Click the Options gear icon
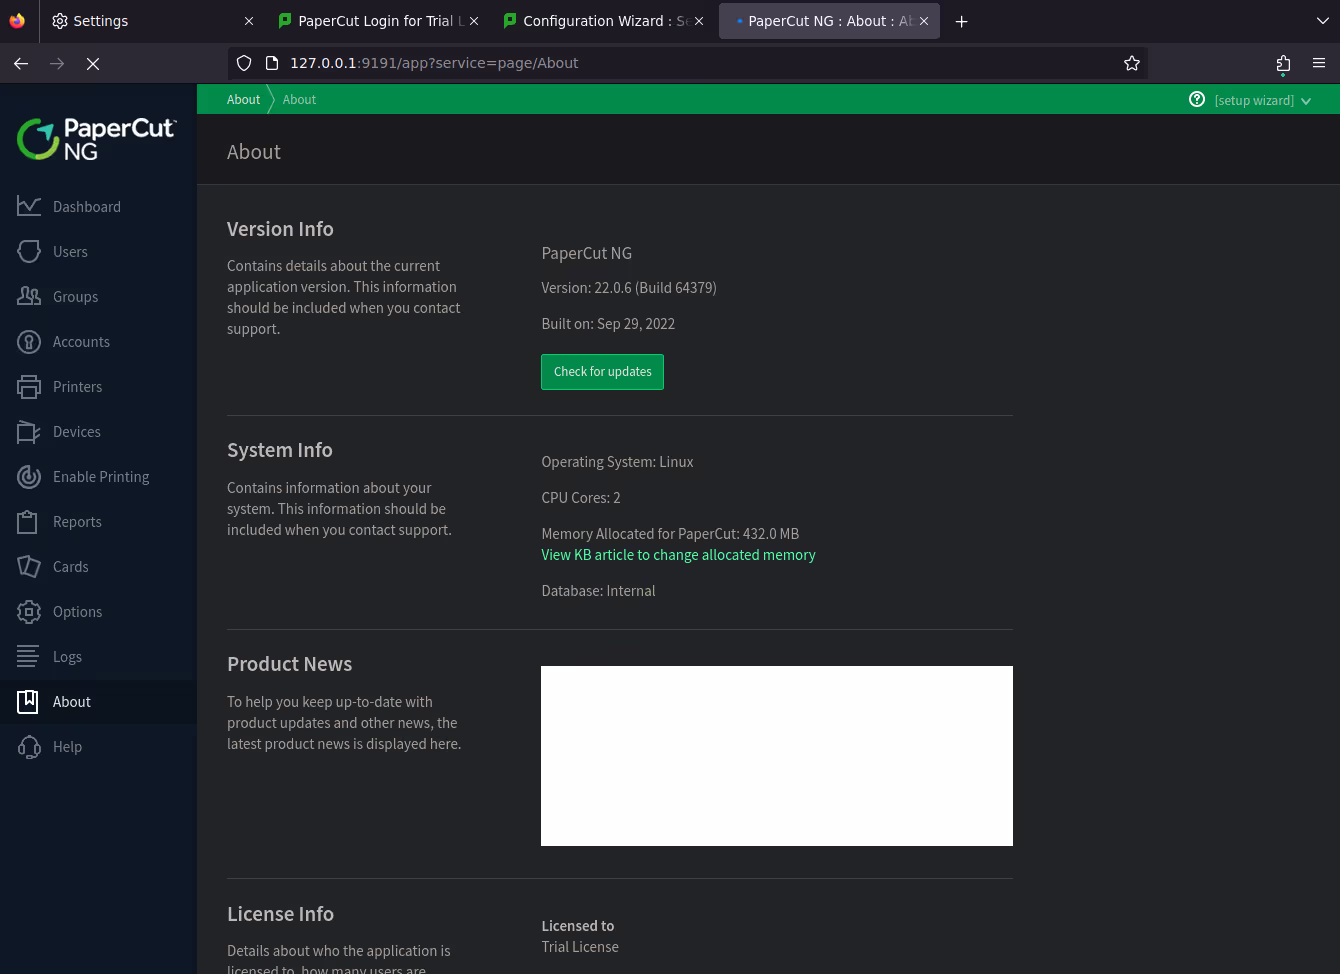The image size is (1340, 974). (x=29, y=611)
